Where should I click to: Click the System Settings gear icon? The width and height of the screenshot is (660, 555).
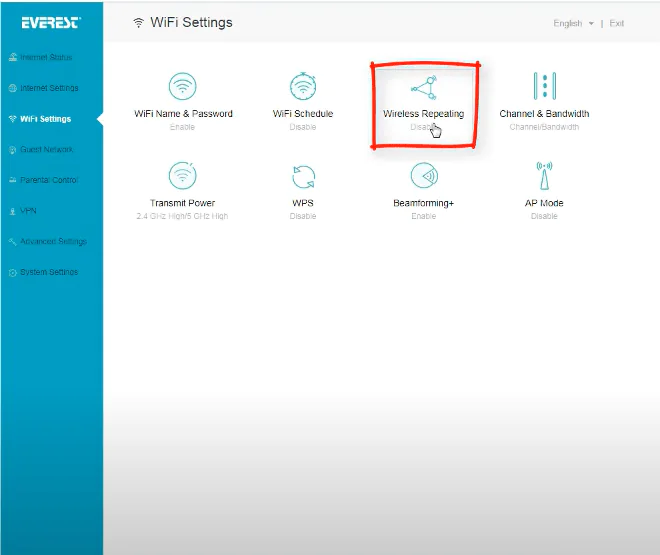pyautogui.click(x=13, y=272)
